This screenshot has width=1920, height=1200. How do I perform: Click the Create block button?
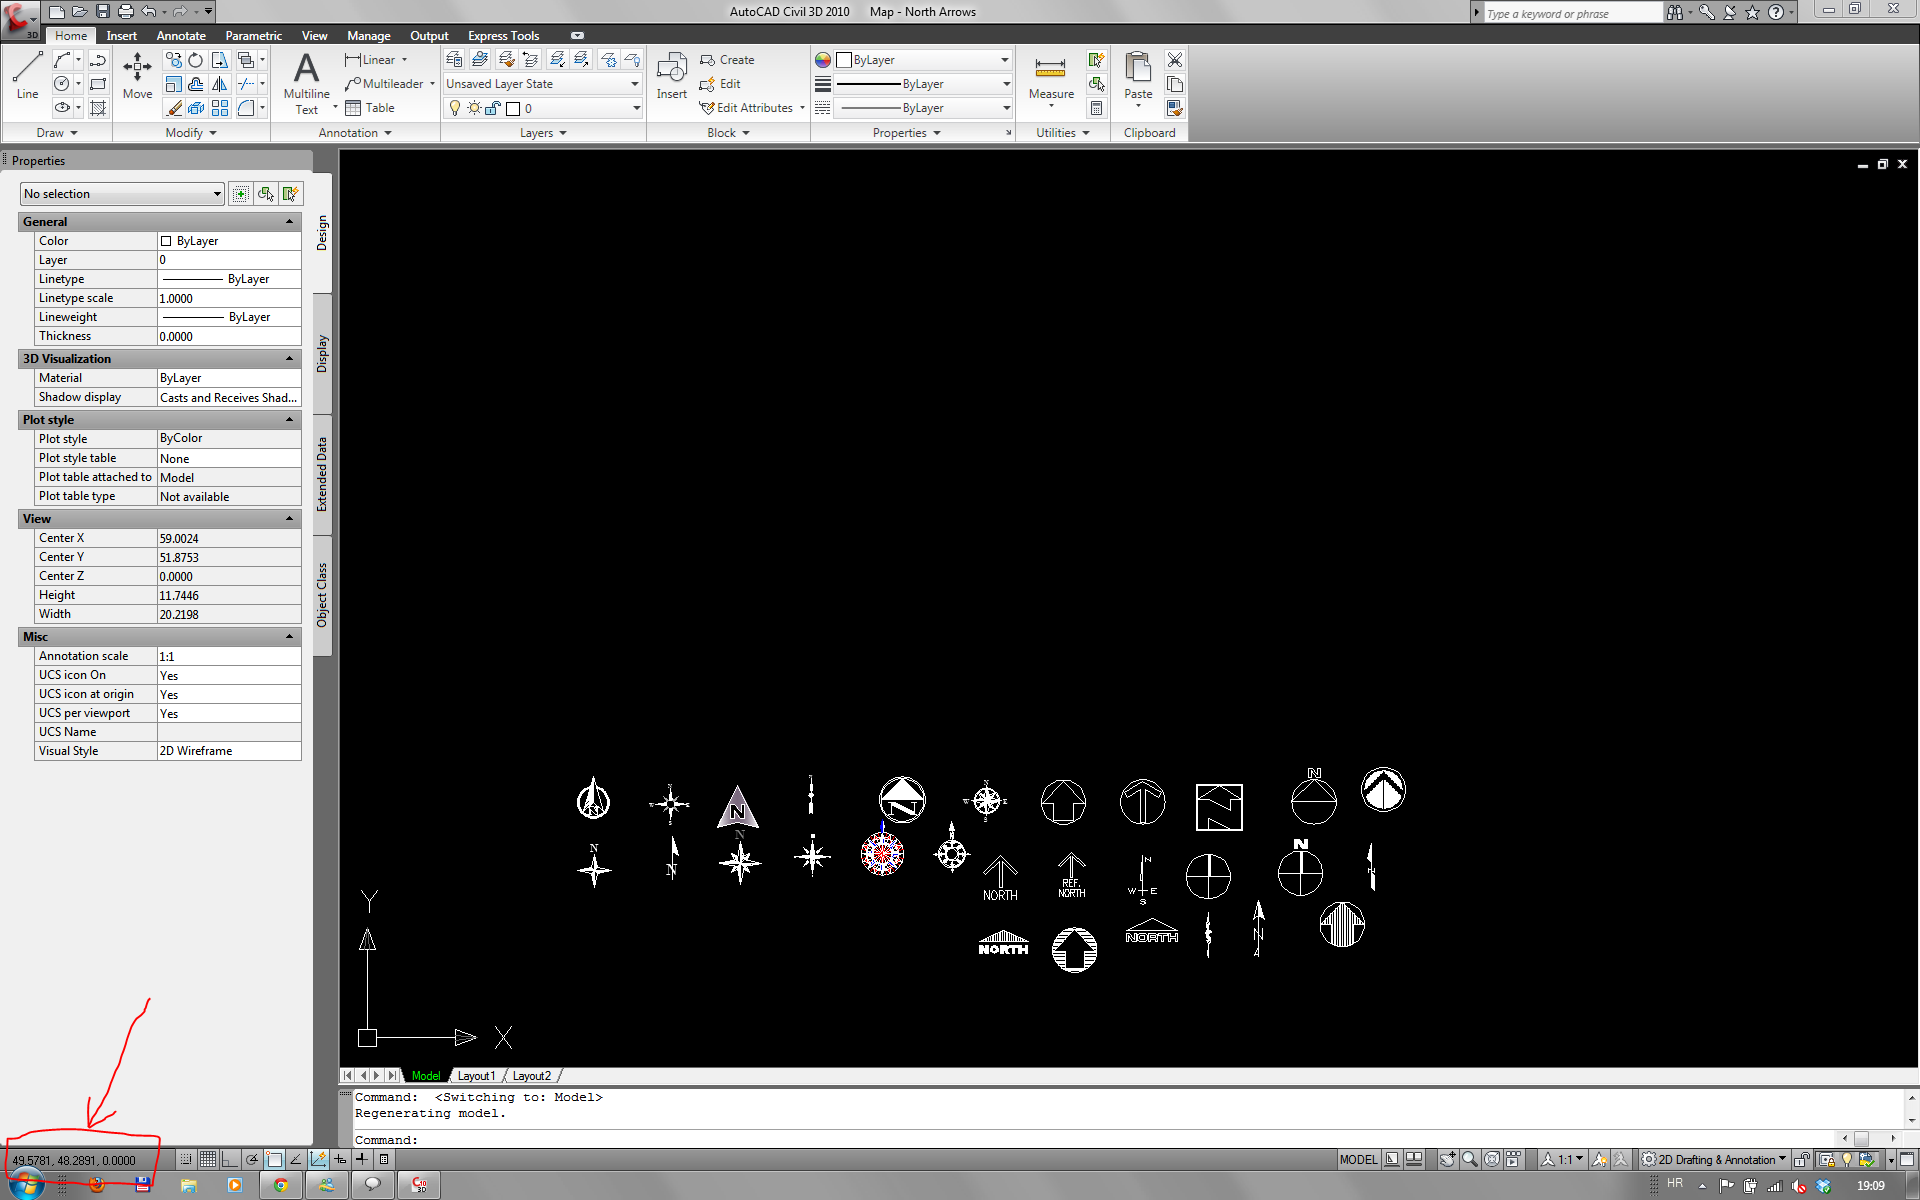[728, 60]
